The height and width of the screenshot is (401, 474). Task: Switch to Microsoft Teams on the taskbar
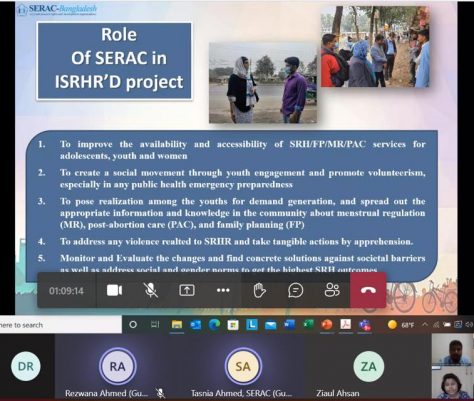point(365,325)
